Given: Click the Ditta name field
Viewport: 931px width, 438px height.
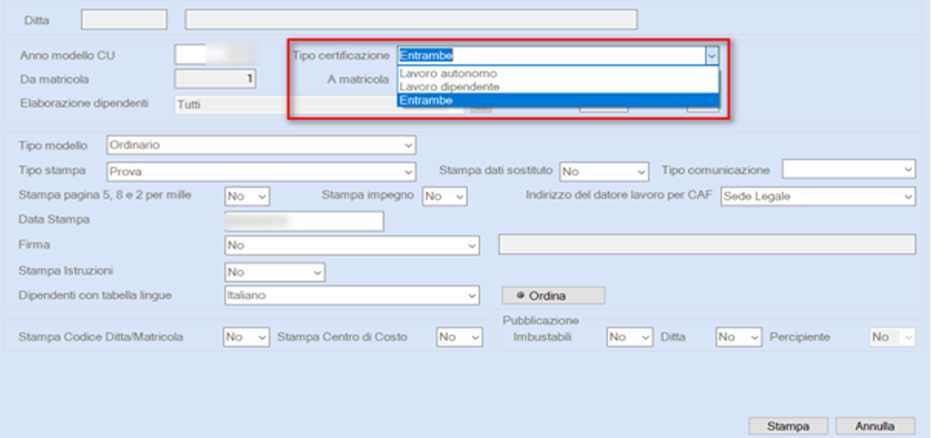Looking at the screenshot, I should (411, 20).
